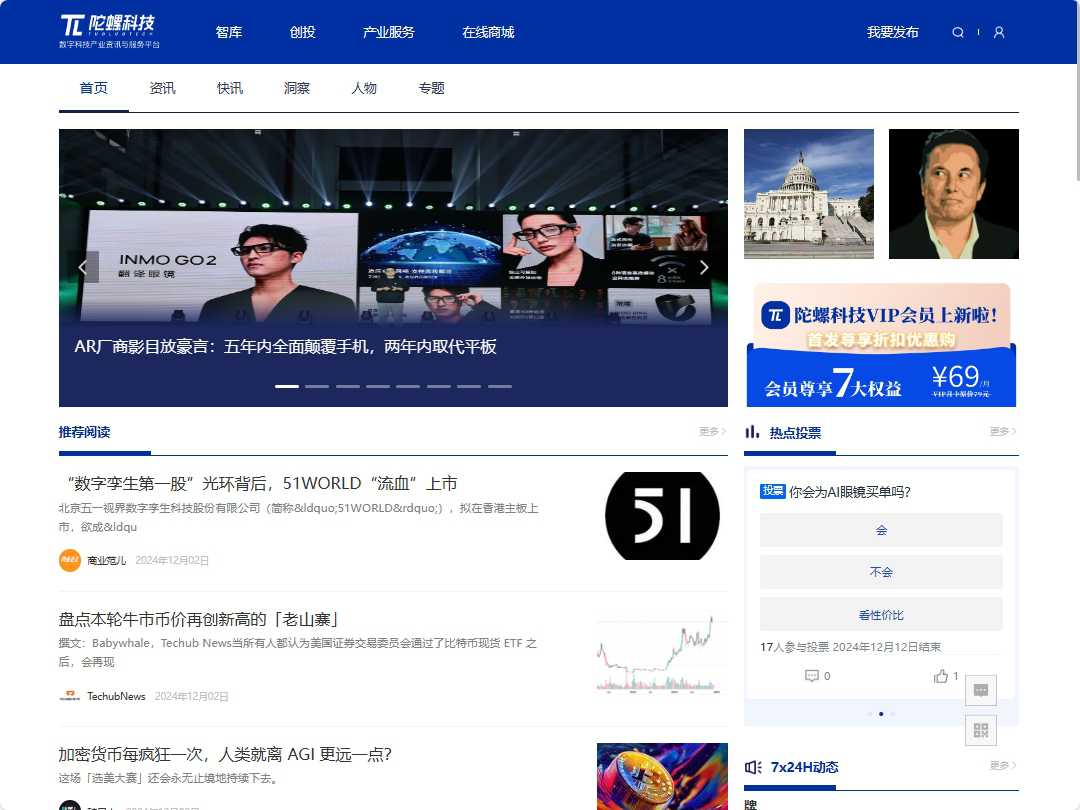1080x810 pixels.
Task: Open 在线商城 in the top navigation
Action: (488, 32)
